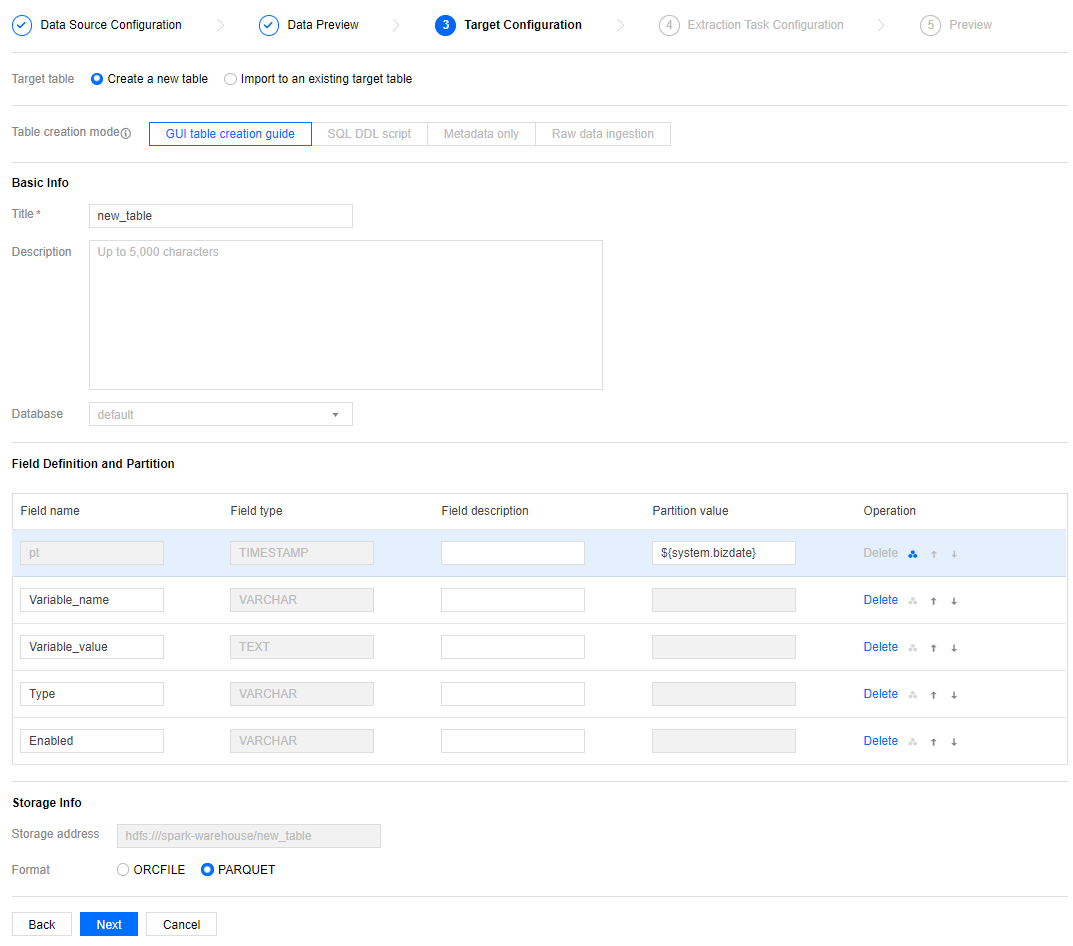Click the partition icon in the Enabled row
Image resolution: width=1073 pixels, height=946 pixels.
point(912,741)
